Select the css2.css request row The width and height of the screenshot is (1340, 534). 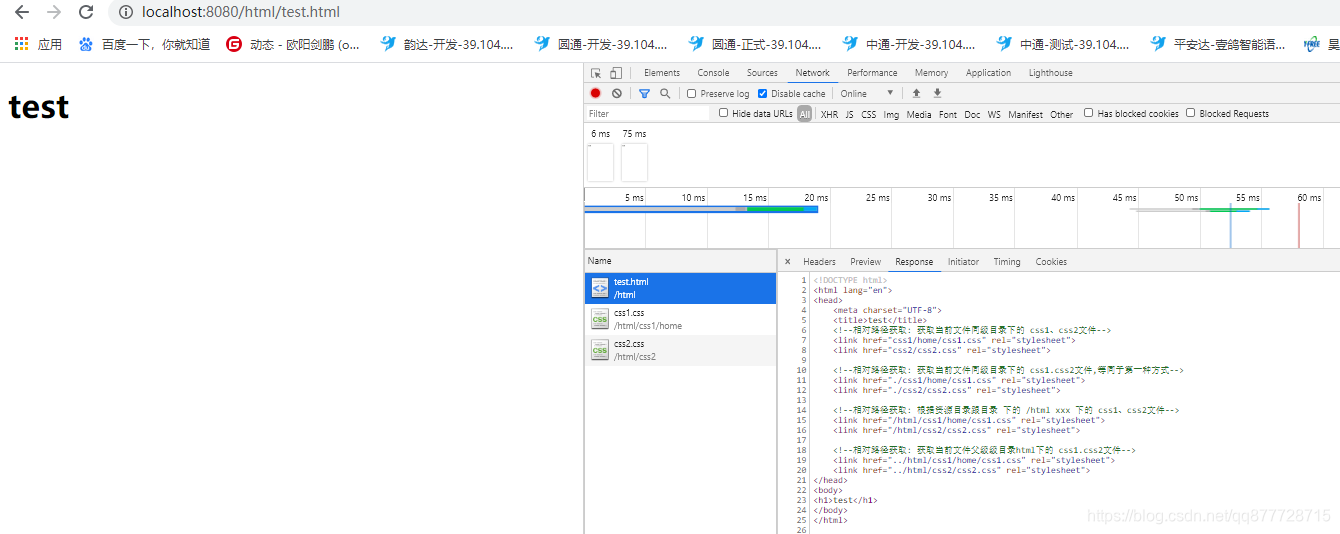(681, 350)
